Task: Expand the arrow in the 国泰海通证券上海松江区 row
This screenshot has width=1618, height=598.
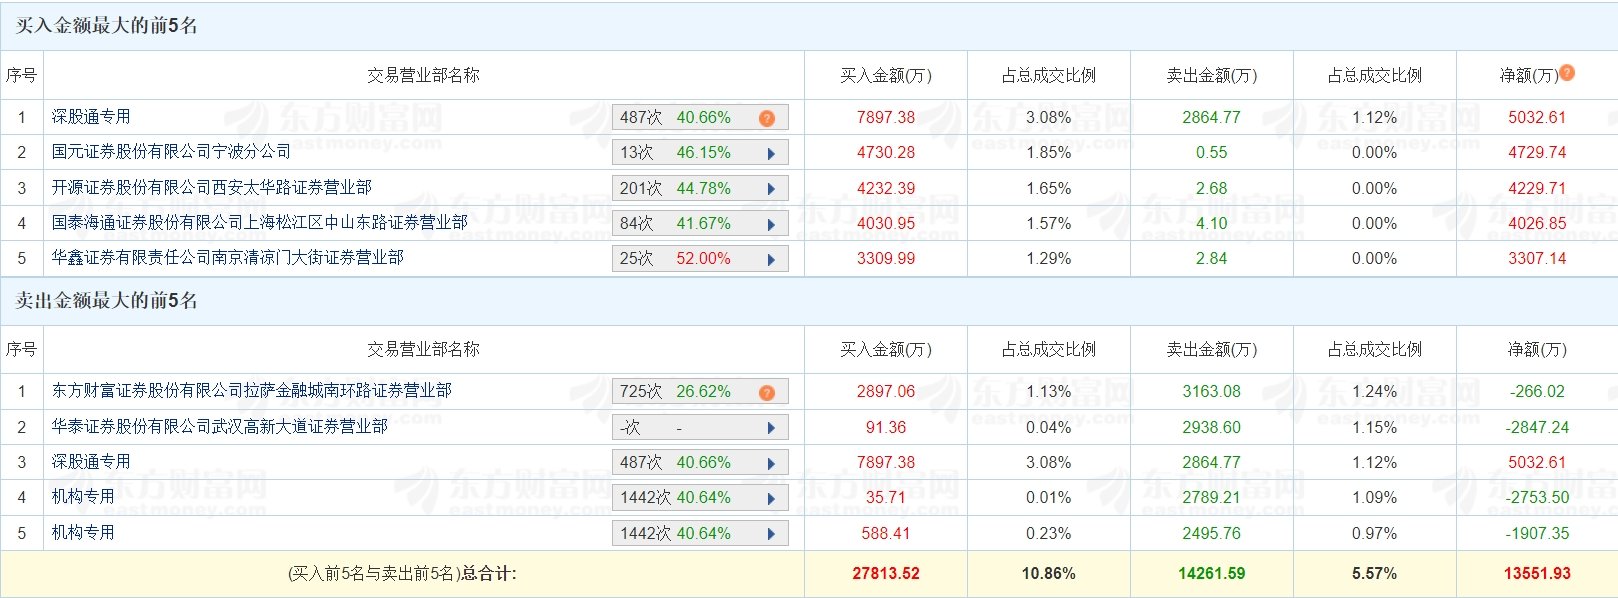Action: 771,225
